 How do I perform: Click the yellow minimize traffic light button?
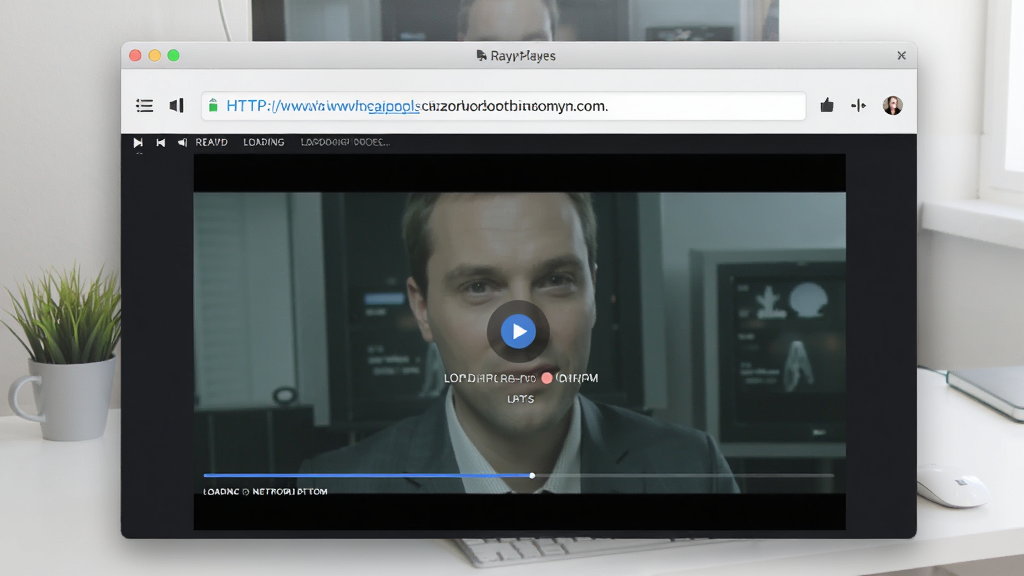[155, 56]
